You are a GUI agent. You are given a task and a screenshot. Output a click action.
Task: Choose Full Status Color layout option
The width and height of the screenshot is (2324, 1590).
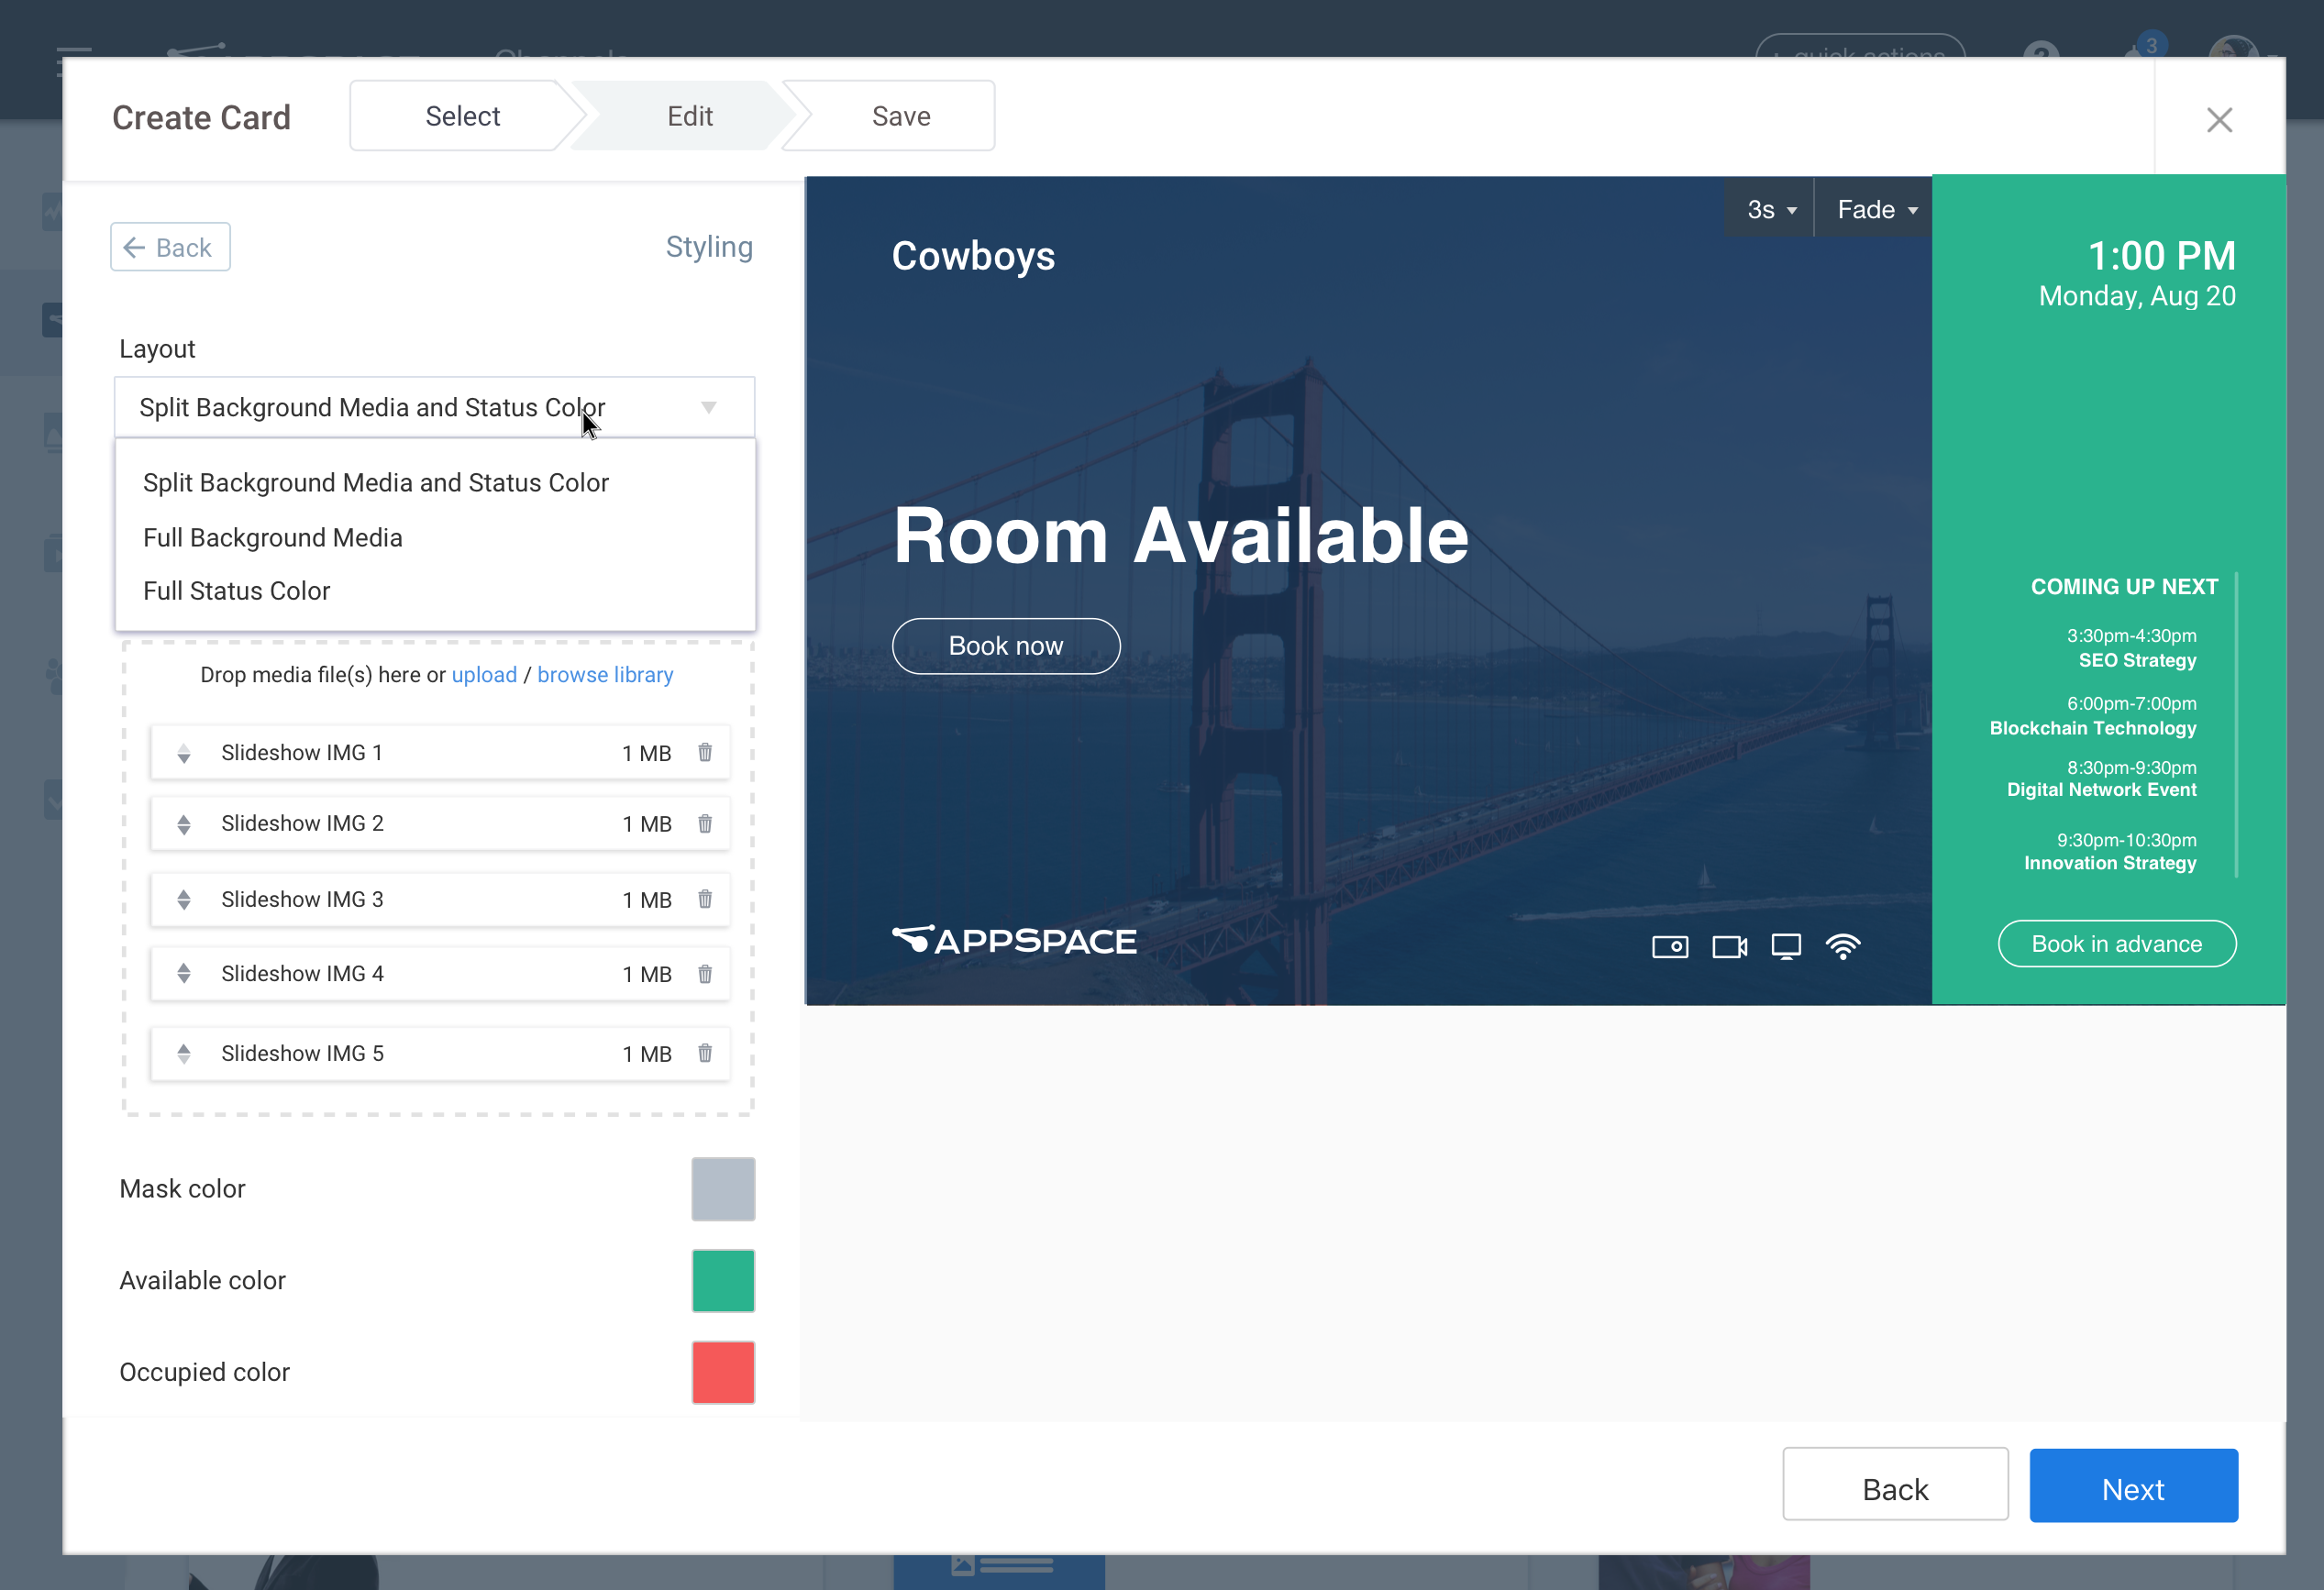236,590
